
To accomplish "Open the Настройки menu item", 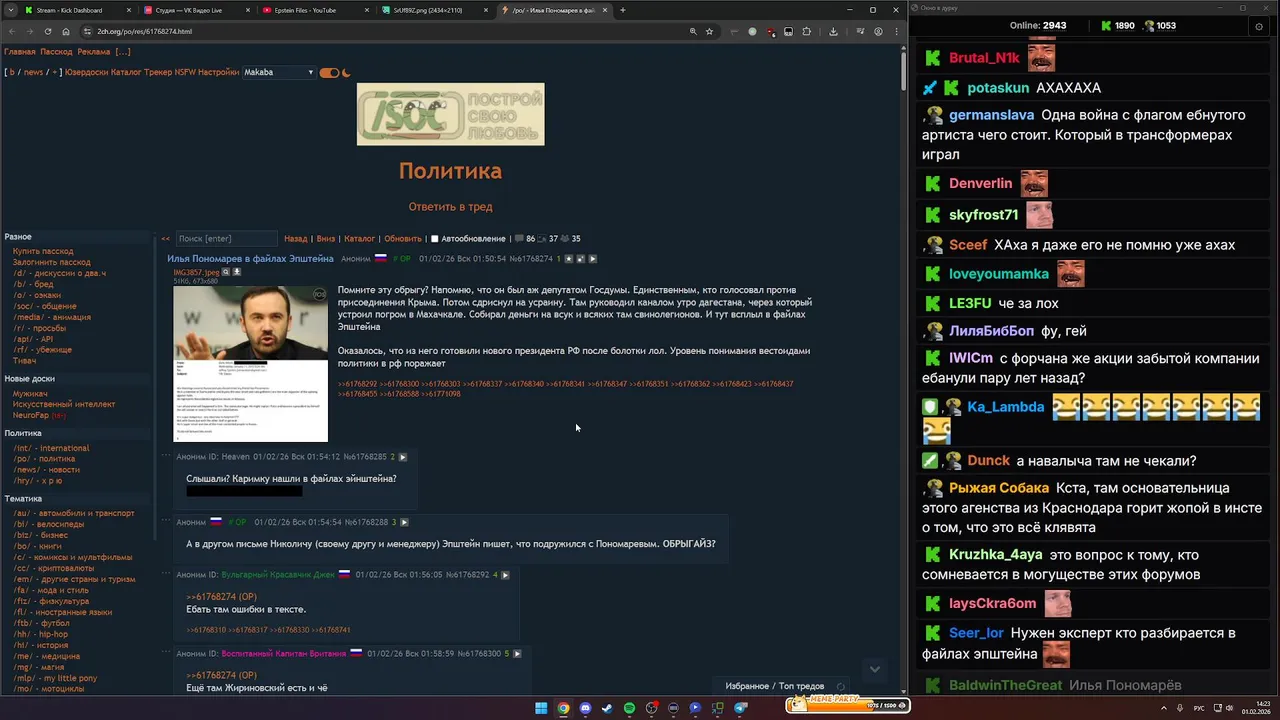I will (x=218, y=72).
